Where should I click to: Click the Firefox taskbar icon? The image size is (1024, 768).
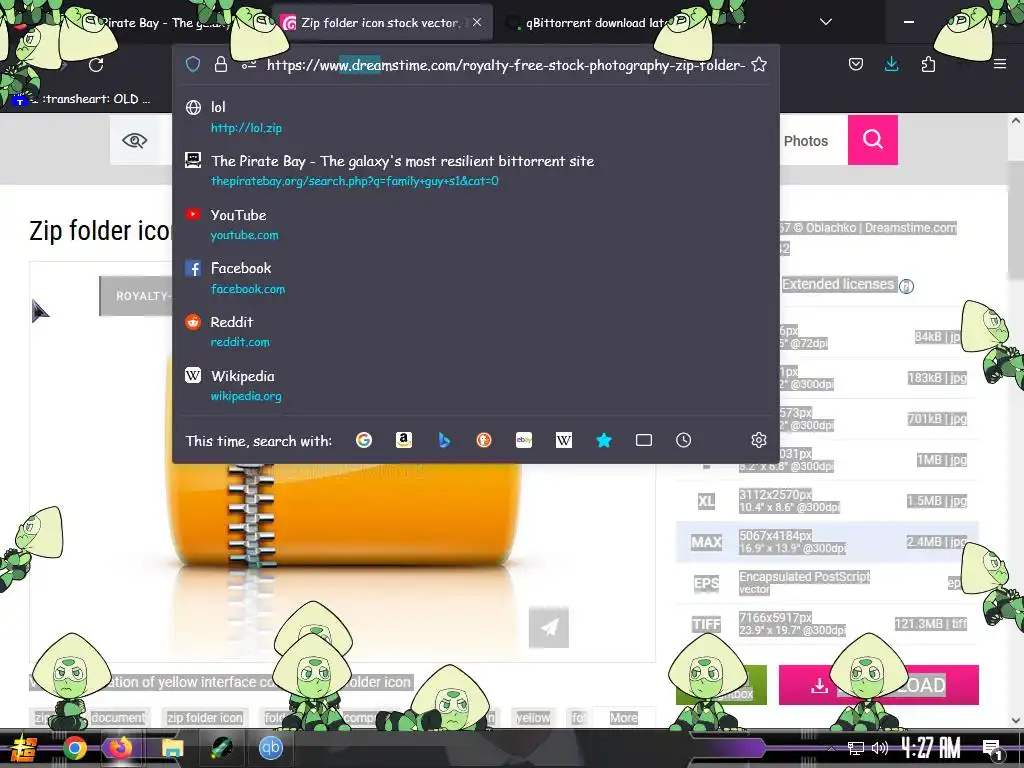tap(120, 748)
